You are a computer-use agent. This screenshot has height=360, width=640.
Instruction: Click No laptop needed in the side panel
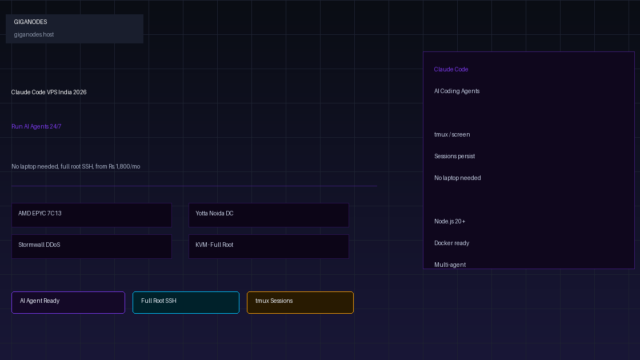457,178
